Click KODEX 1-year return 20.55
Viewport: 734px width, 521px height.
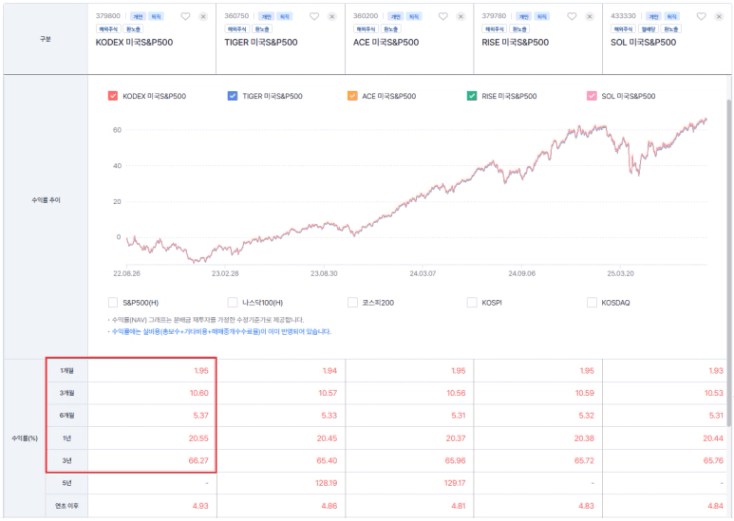[x=198, y=439]
